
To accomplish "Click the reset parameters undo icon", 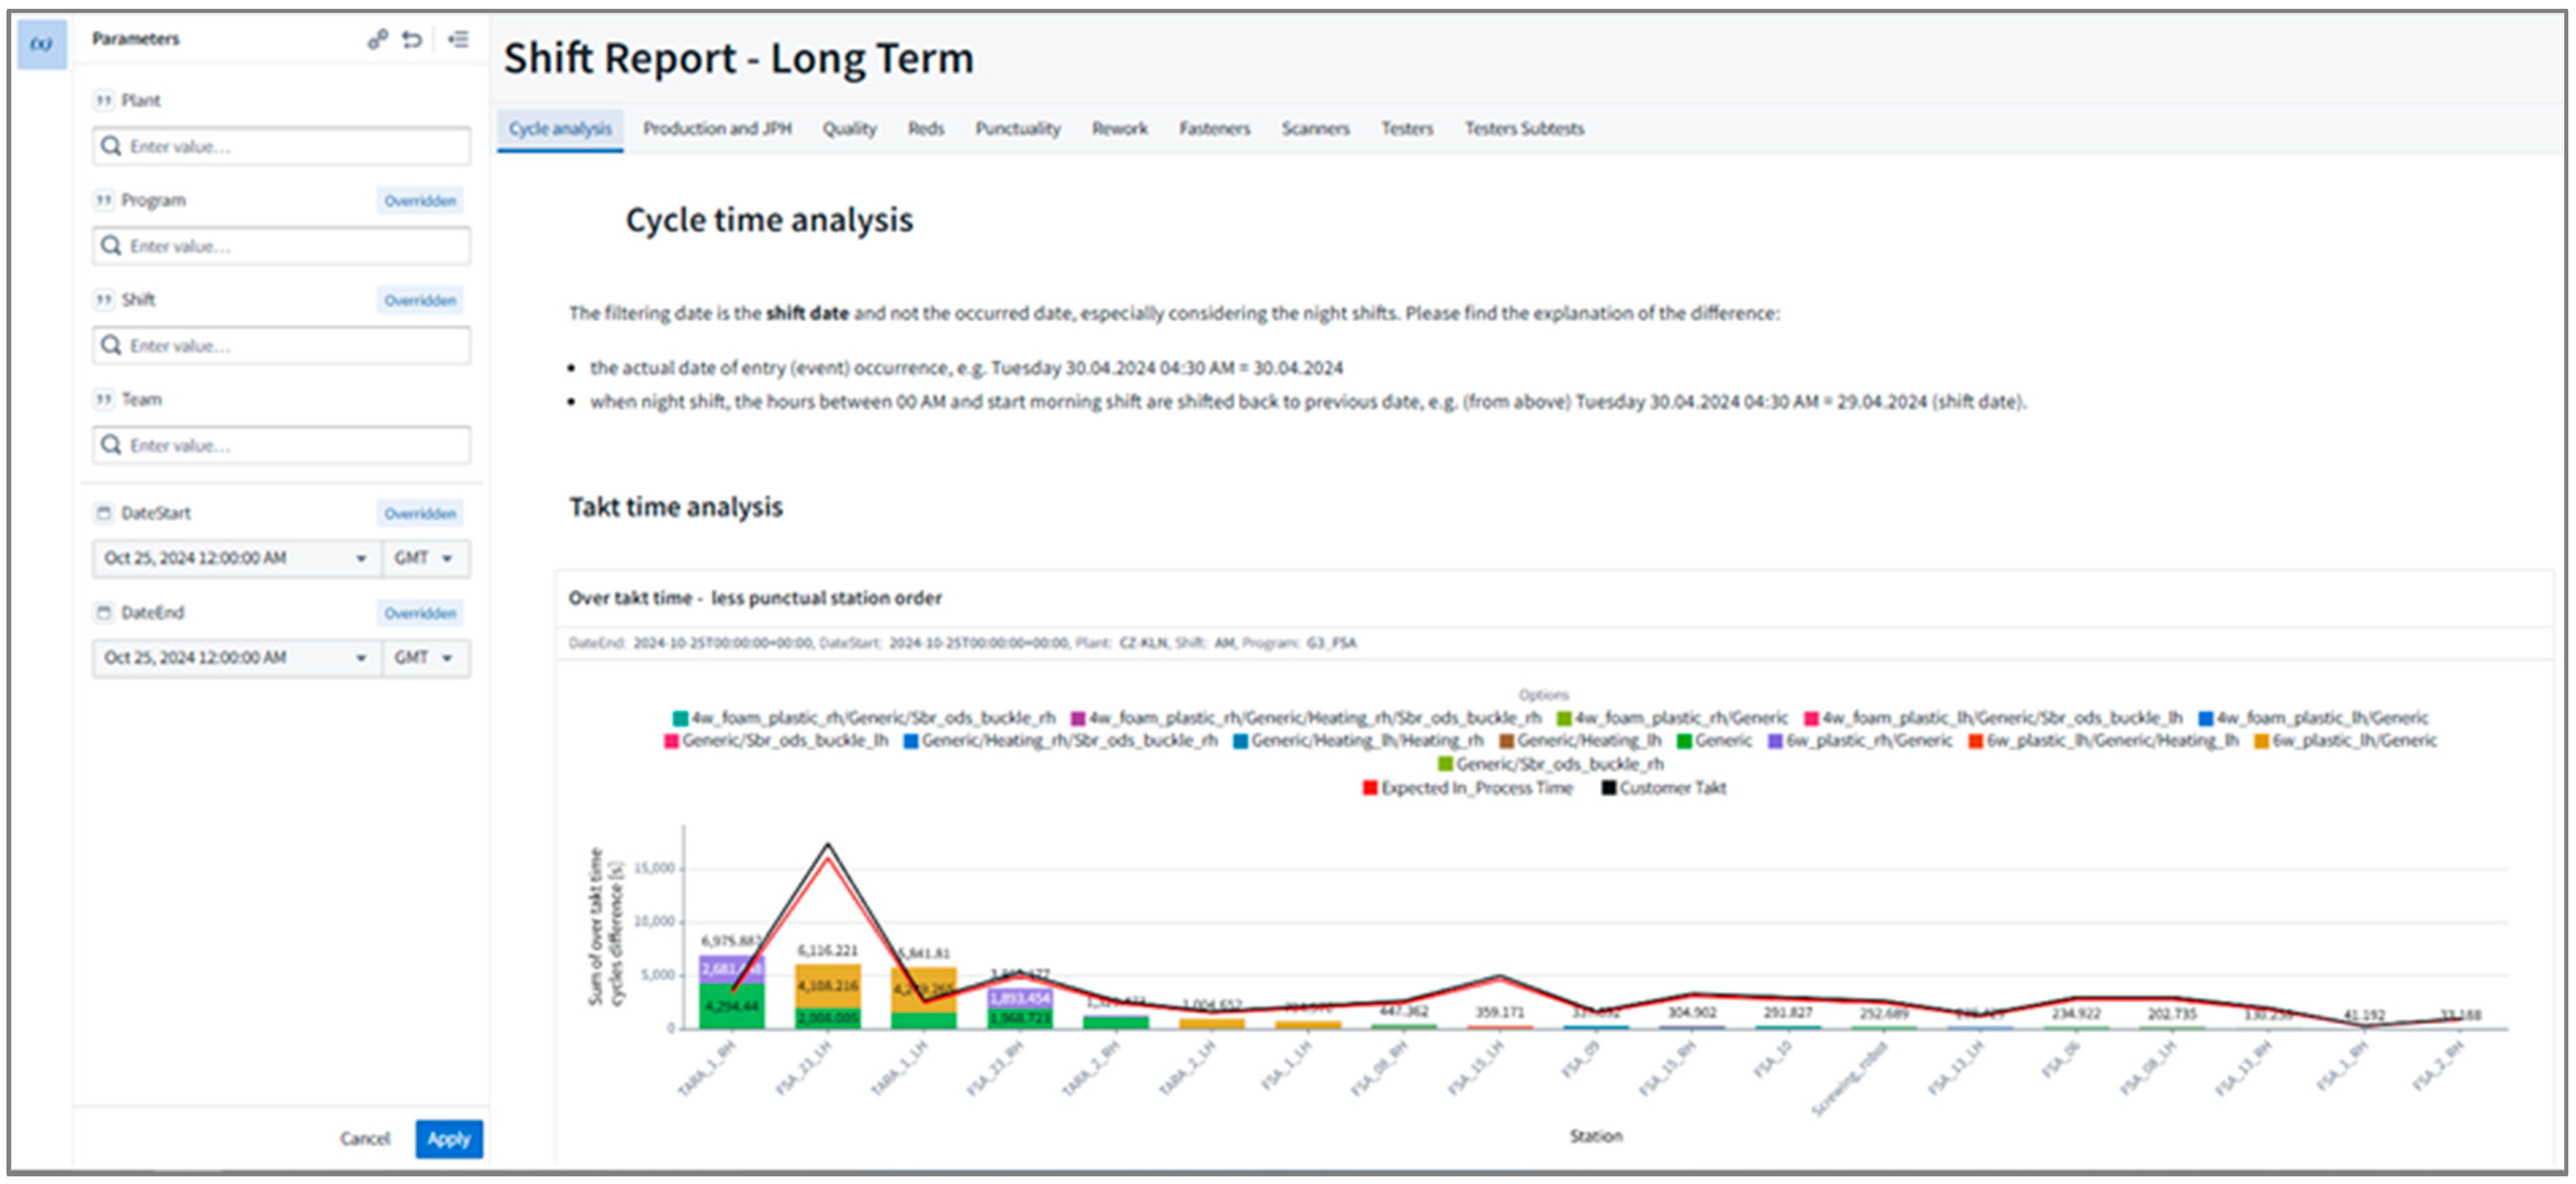I will (x=412, y=39).
